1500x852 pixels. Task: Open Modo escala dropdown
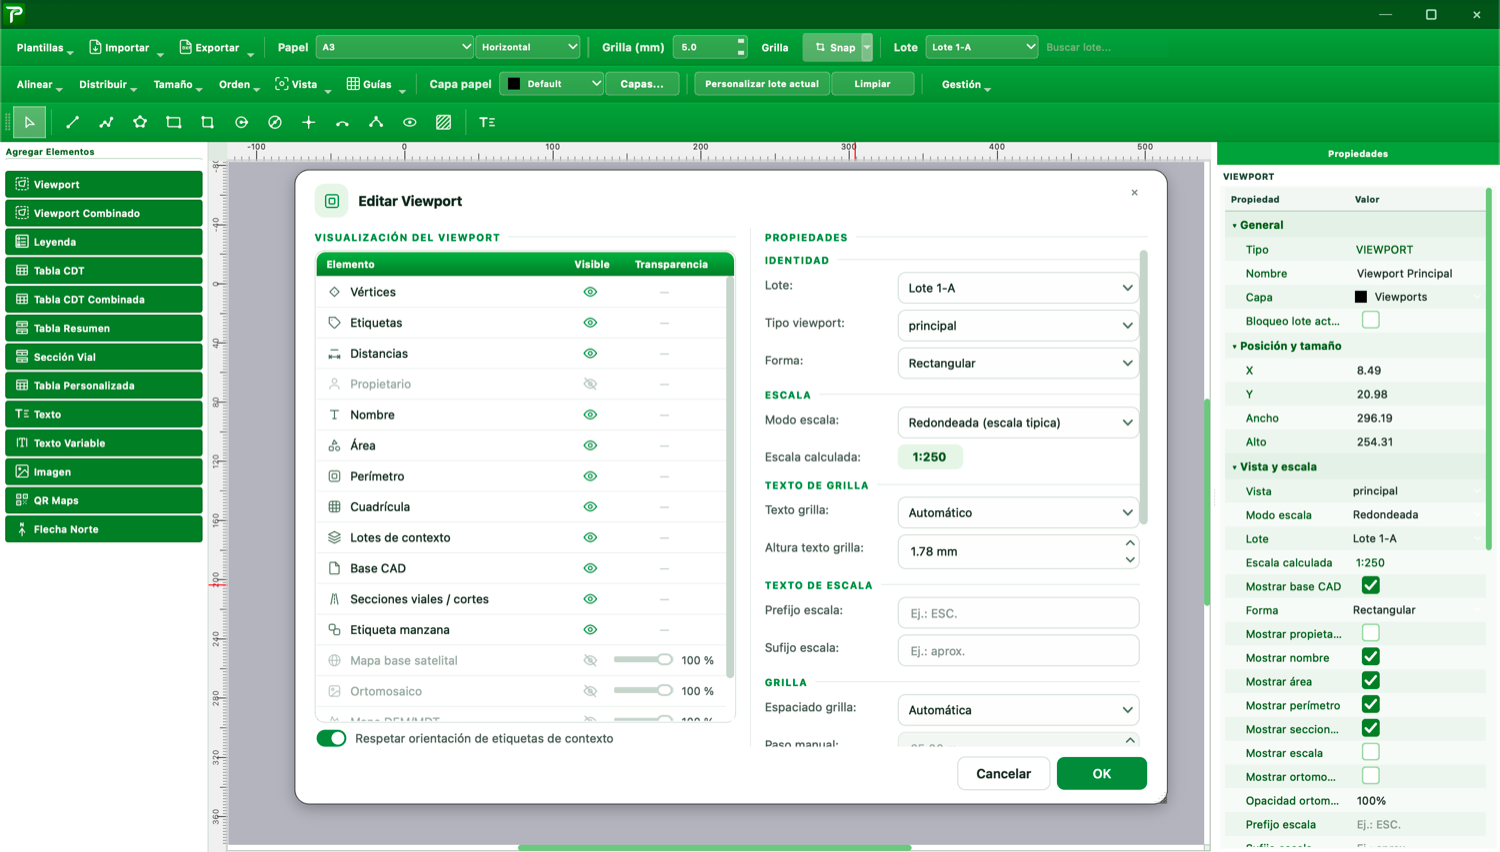1018,422
